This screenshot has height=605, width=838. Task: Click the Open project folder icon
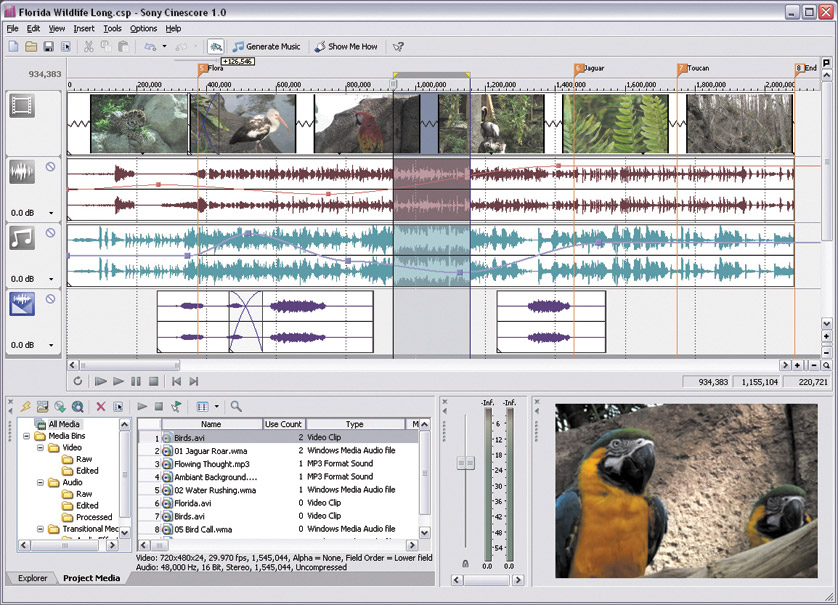pyautogui.click(x=31, y=47)
